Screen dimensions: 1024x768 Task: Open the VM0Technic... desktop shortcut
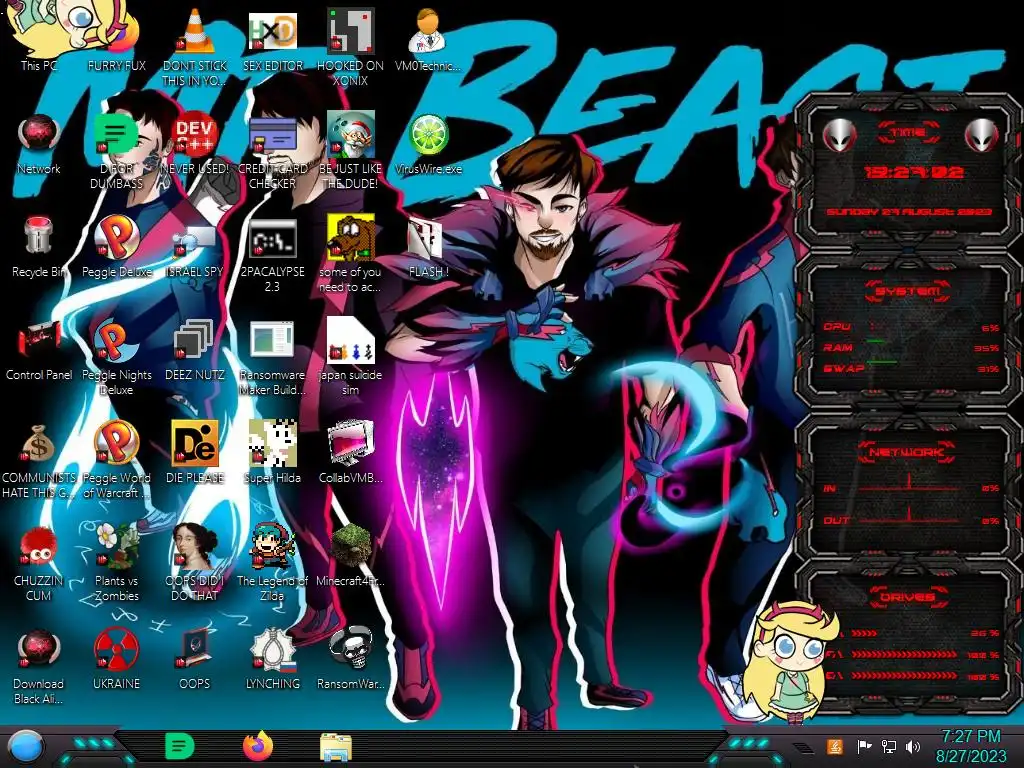pyautogui.click(x=428, y=39)
